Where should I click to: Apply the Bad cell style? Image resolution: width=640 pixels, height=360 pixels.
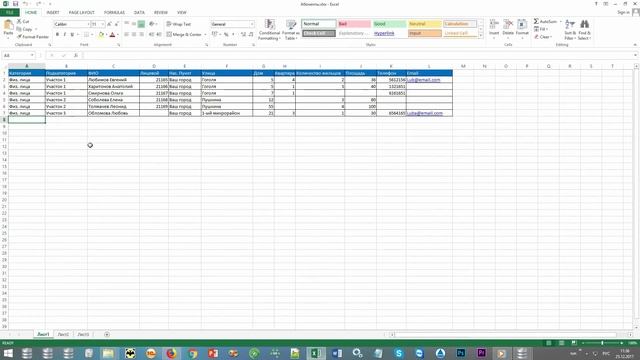pyautogui.click(x=354, y=24)
